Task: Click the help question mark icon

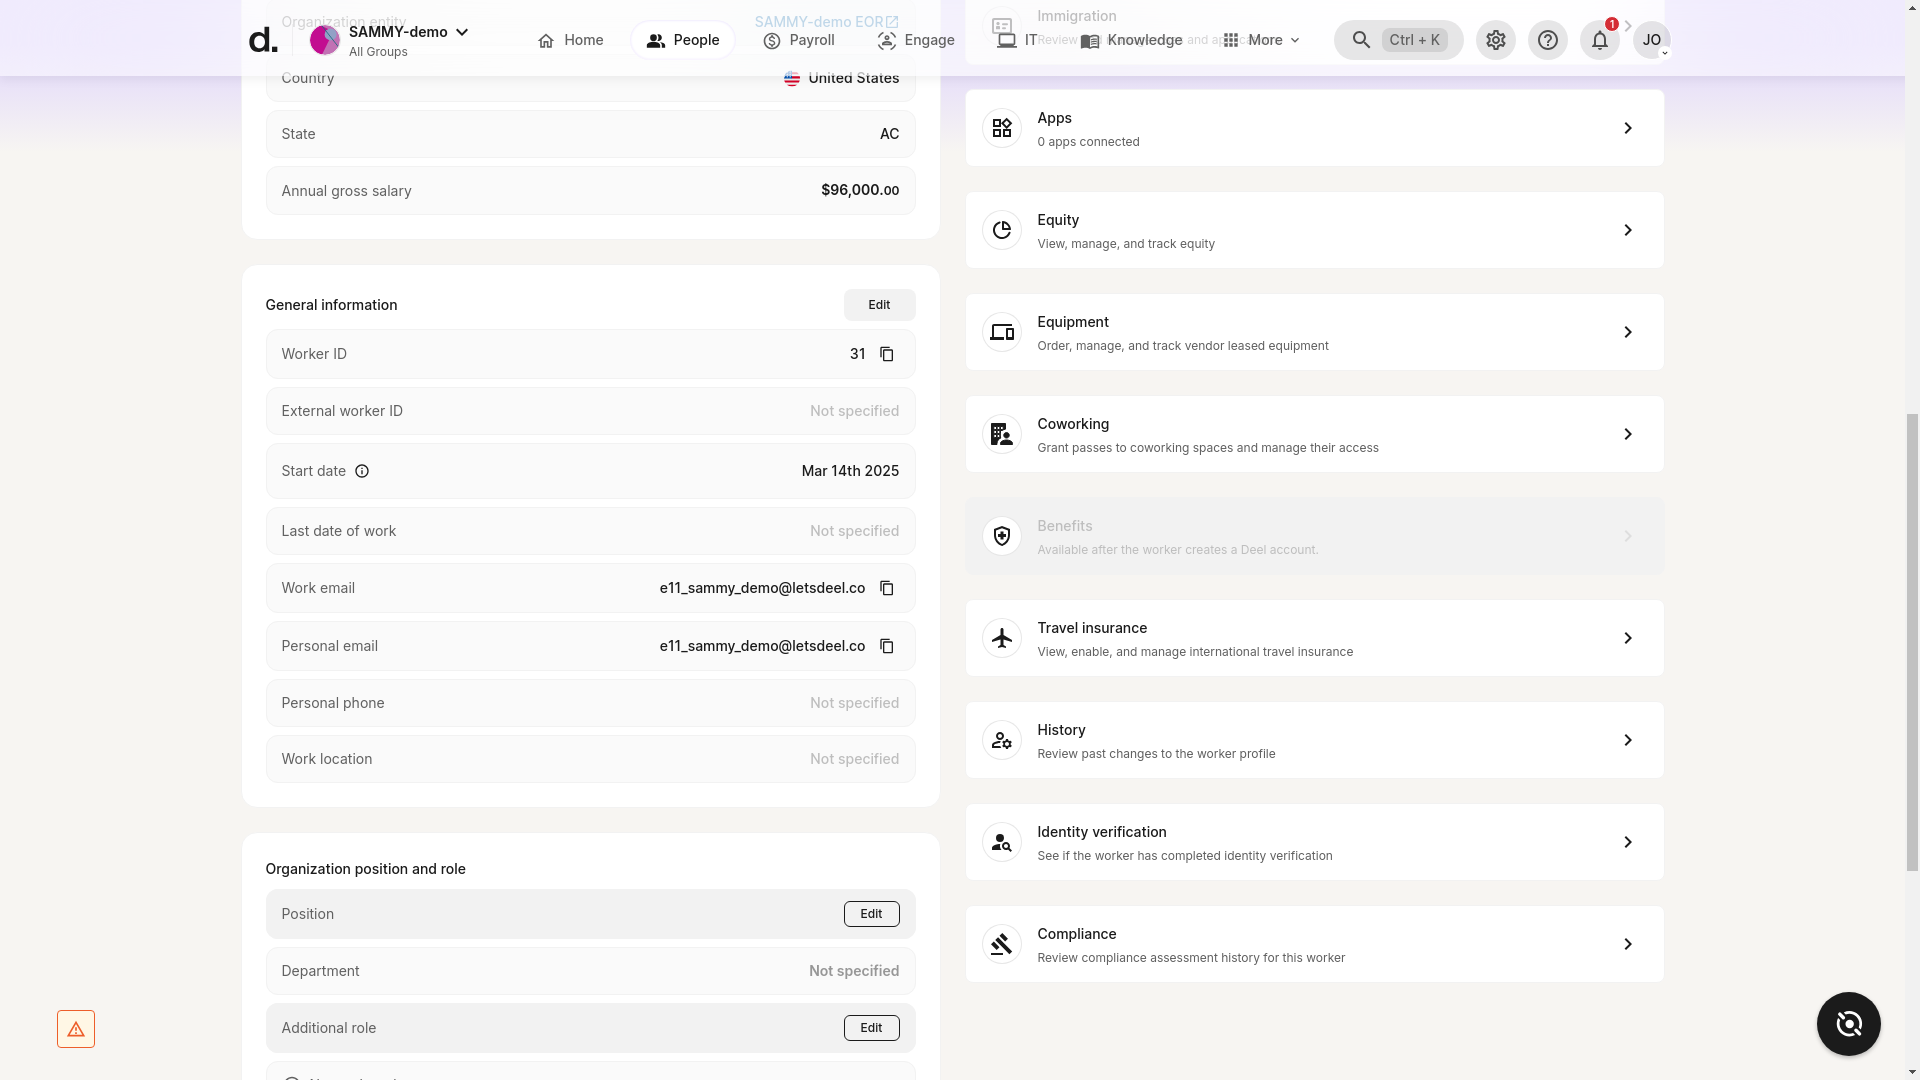Action: 1547,40
